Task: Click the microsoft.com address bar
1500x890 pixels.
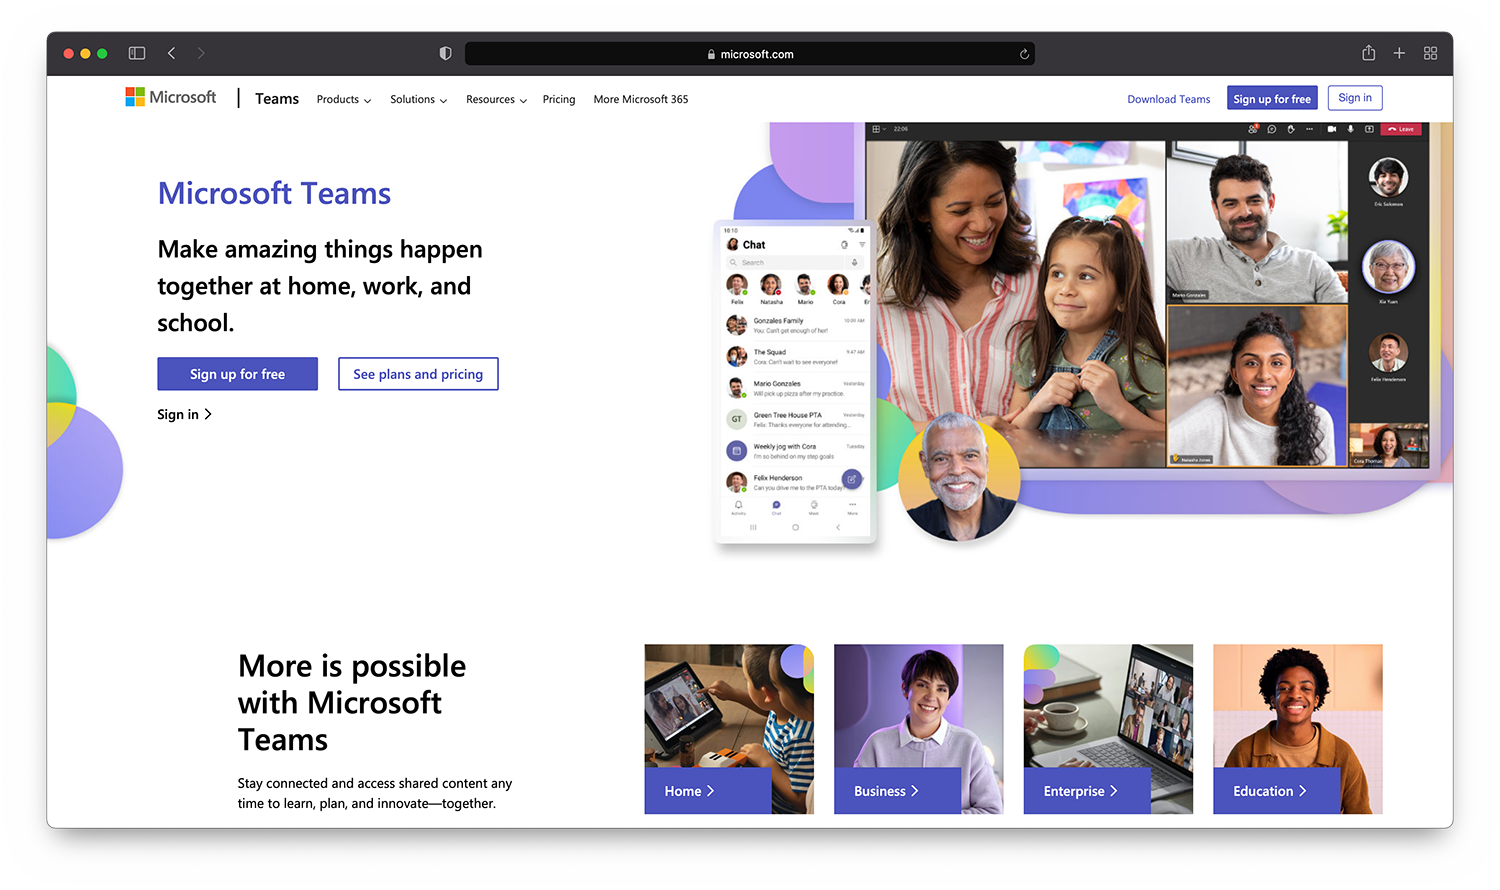Action: click(750, 54)
